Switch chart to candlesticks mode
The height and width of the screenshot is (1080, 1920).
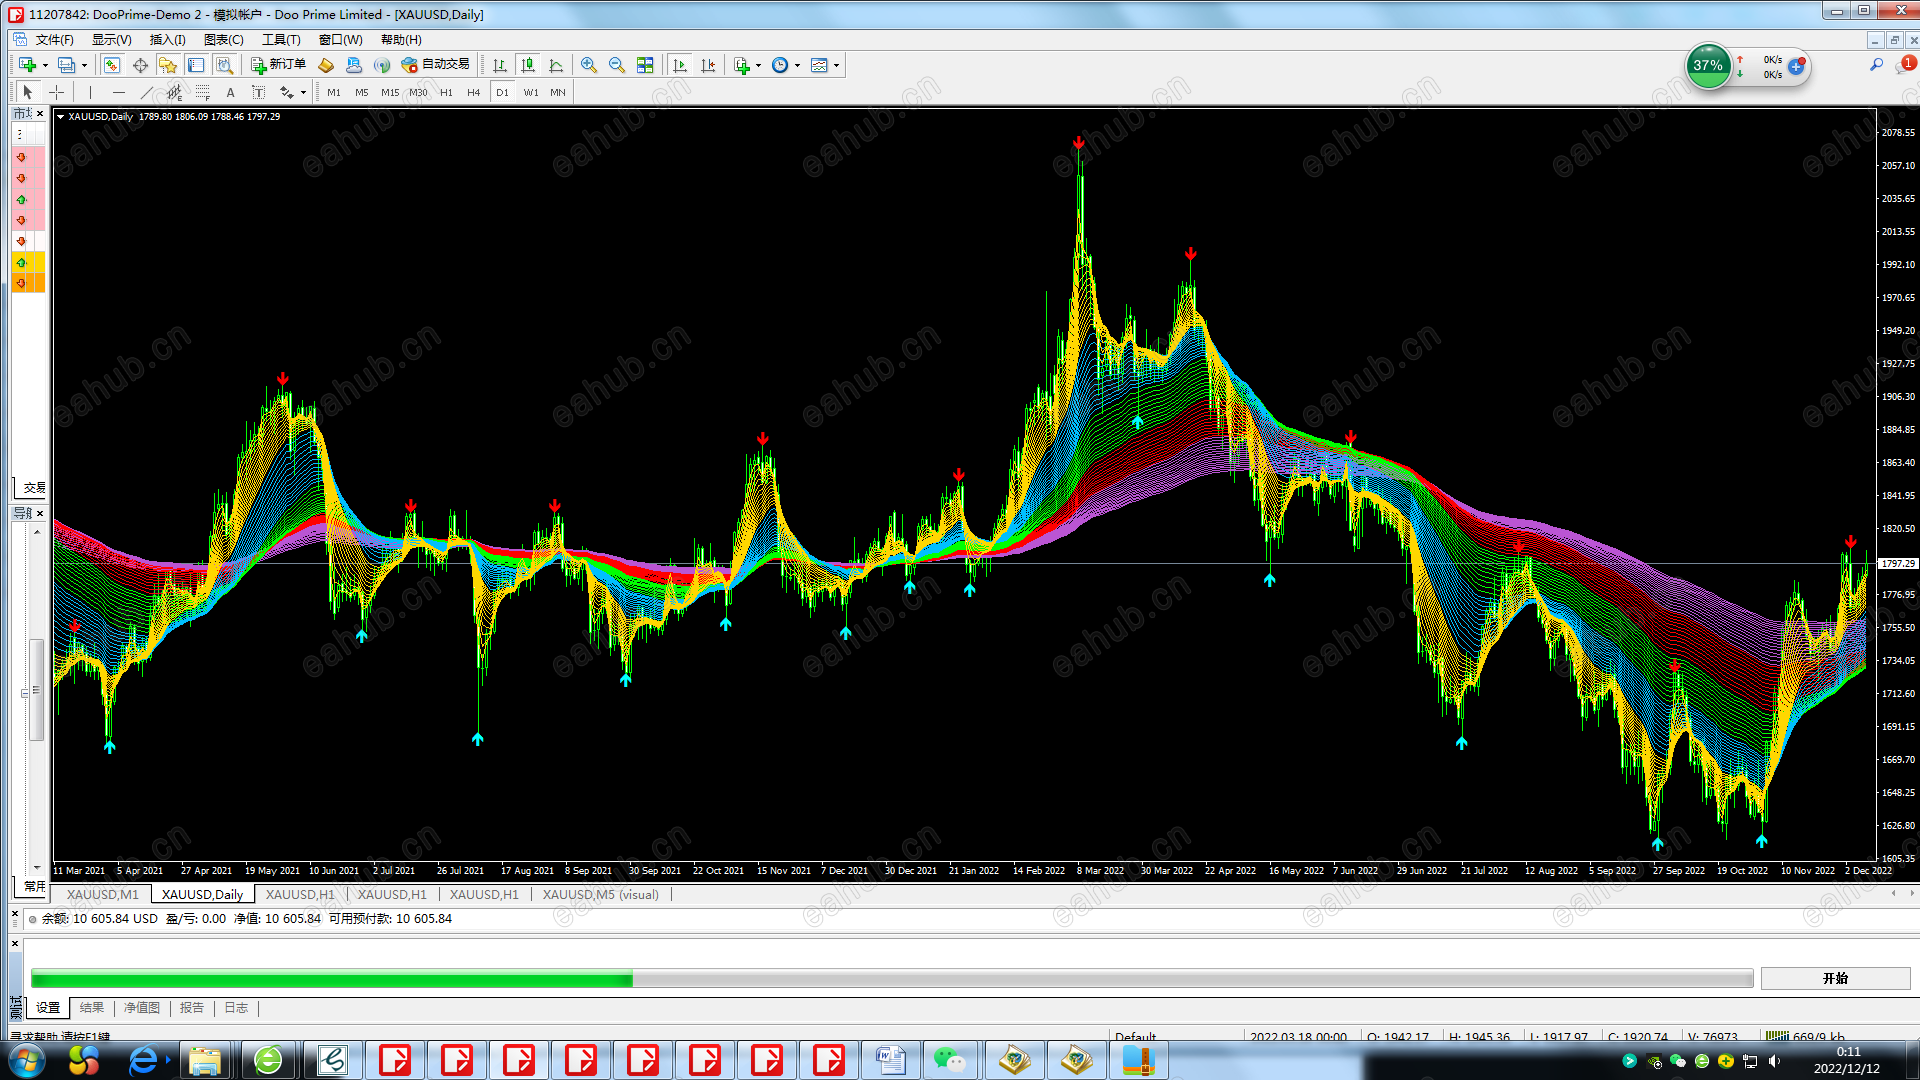(528, 65)
